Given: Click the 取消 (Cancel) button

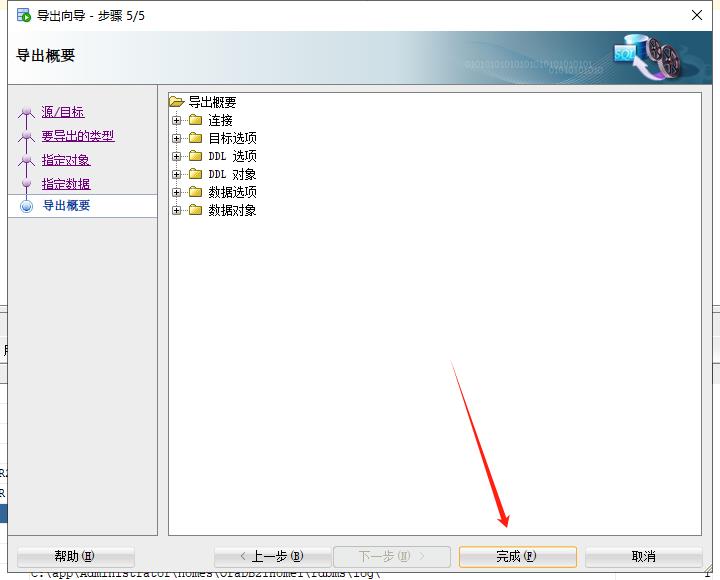Looking at the screenshot, I should [x=643, y=556].
